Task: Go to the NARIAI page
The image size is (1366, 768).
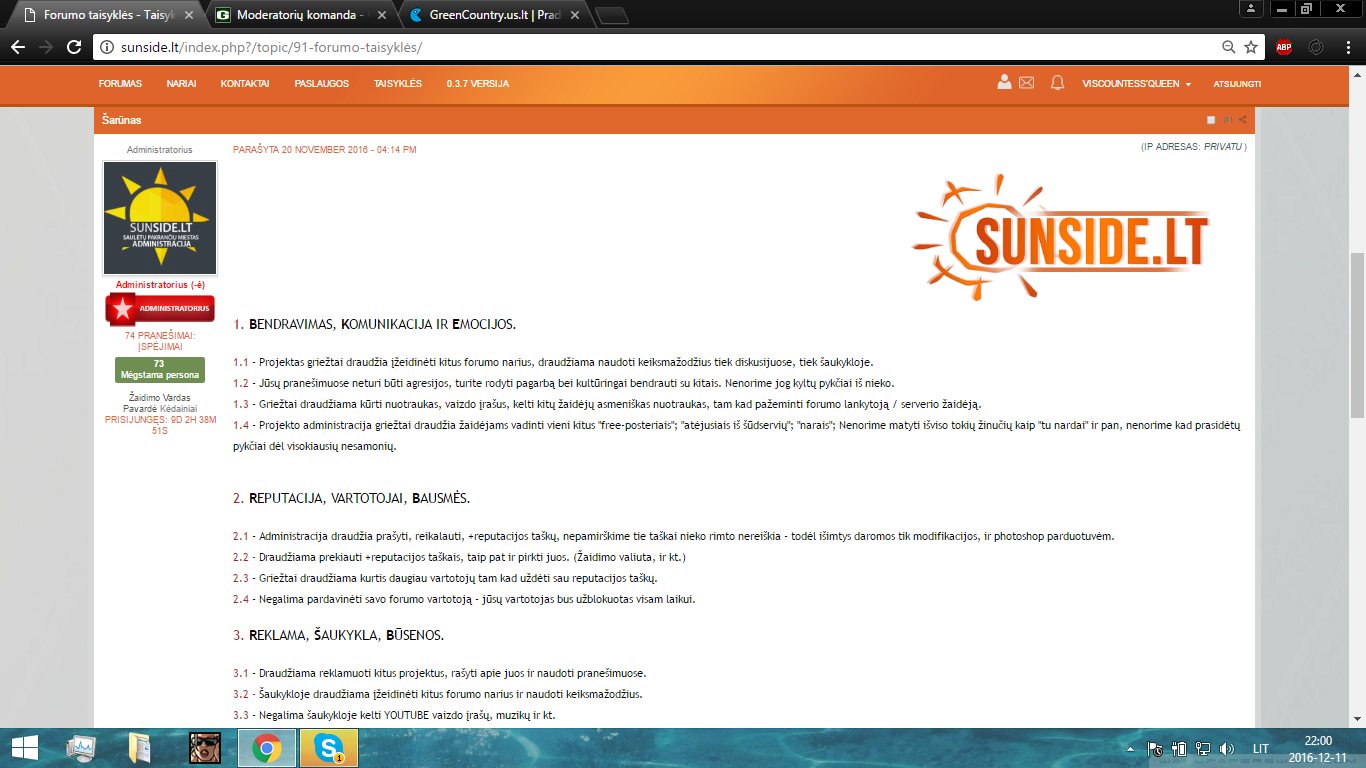Action: [x=181, y=84]
